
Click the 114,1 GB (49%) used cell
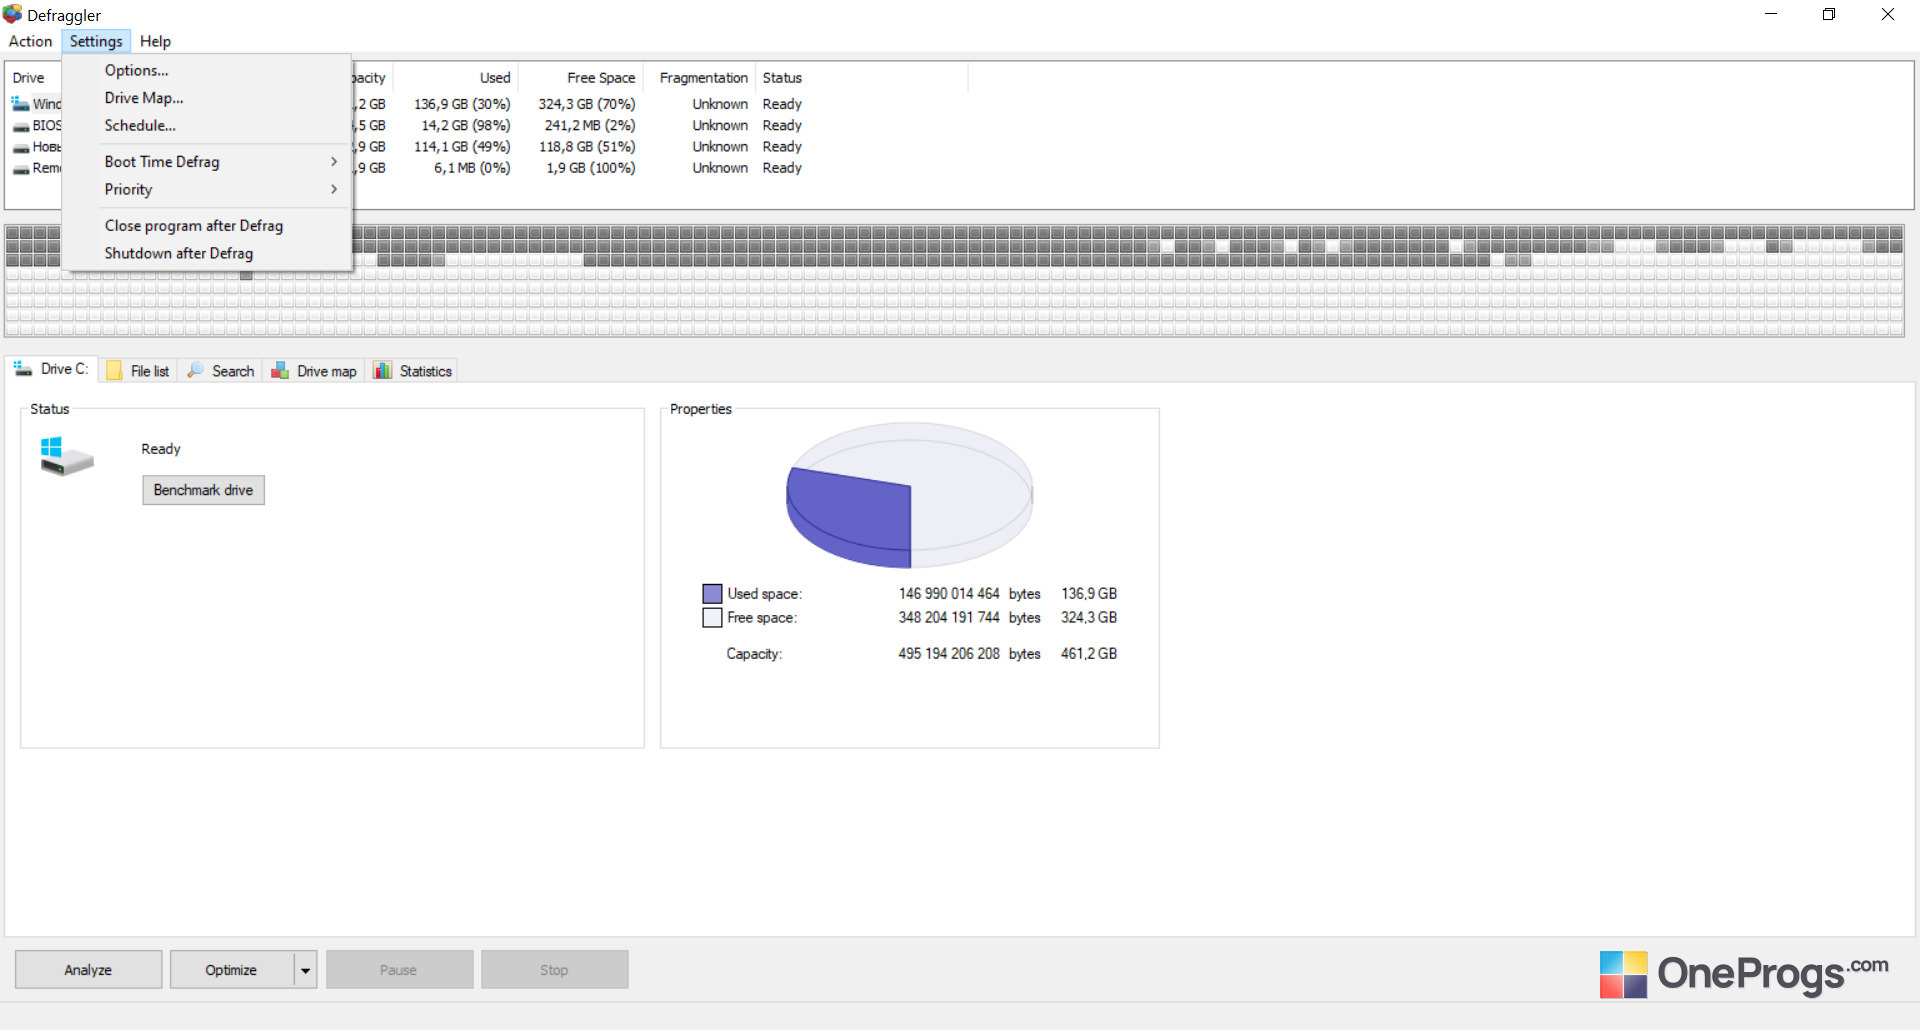[462, 147]
